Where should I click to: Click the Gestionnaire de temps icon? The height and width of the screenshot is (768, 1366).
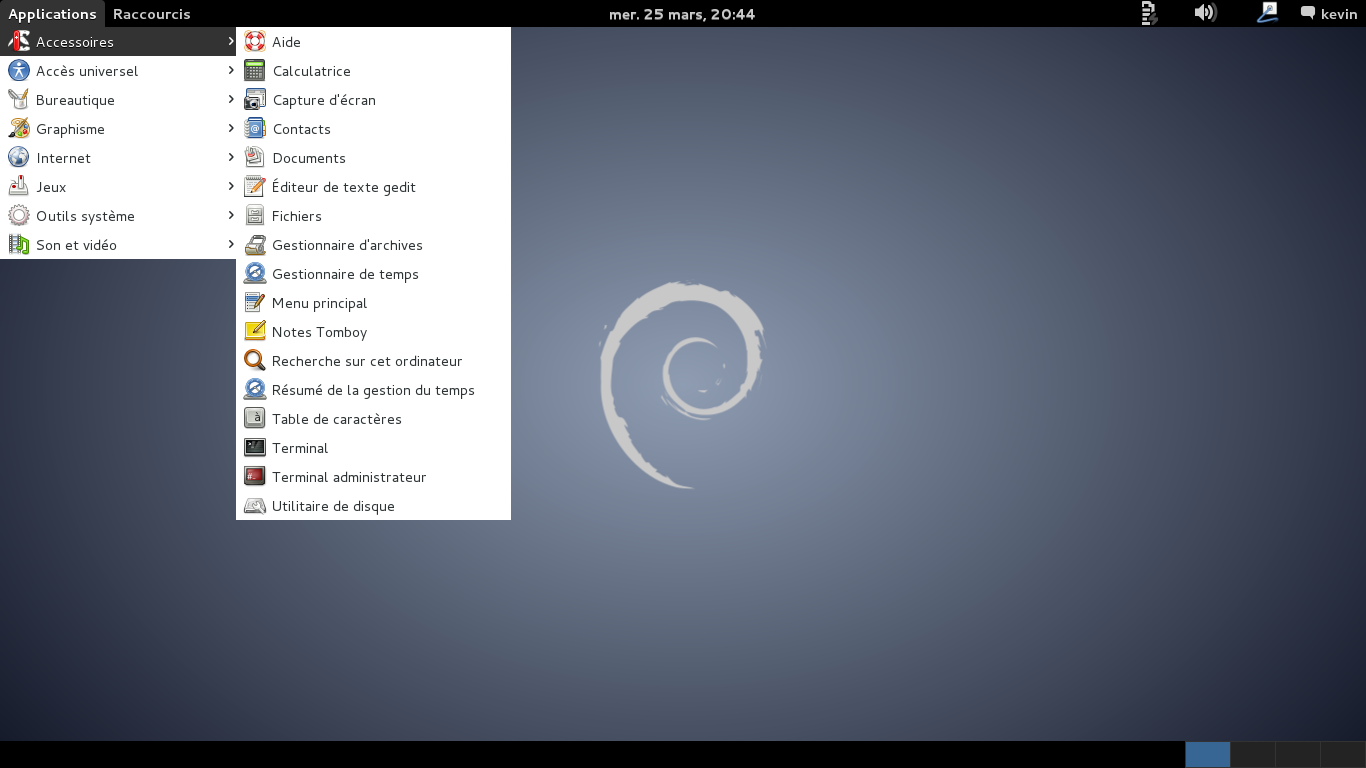click(255, 274)
